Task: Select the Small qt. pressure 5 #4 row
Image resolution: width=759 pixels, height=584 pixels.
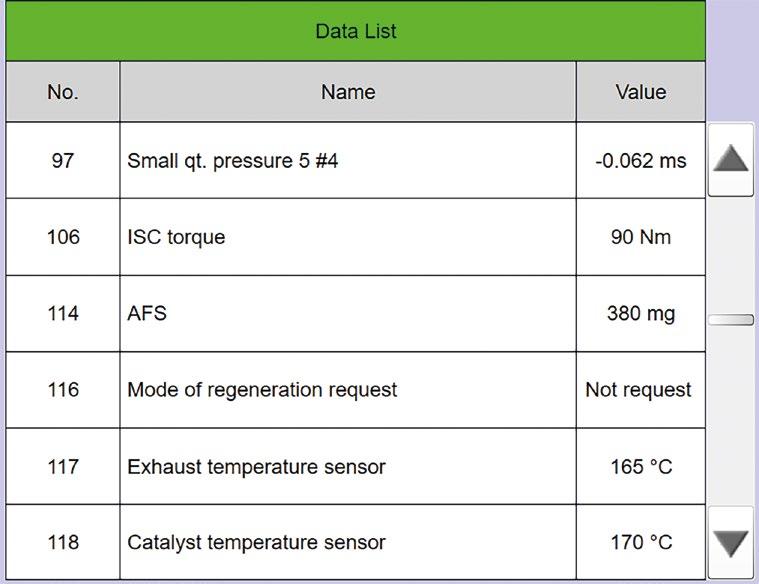Action: pos(347,160)
